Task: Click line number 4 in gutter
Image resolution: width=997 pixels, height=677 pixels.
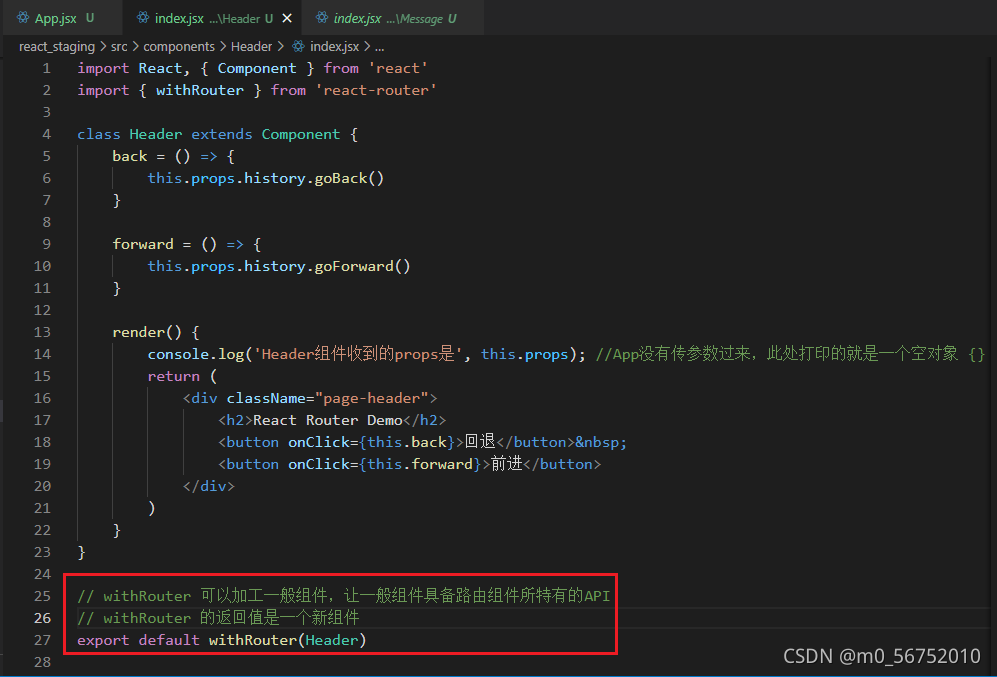Action: pos(46,134)
